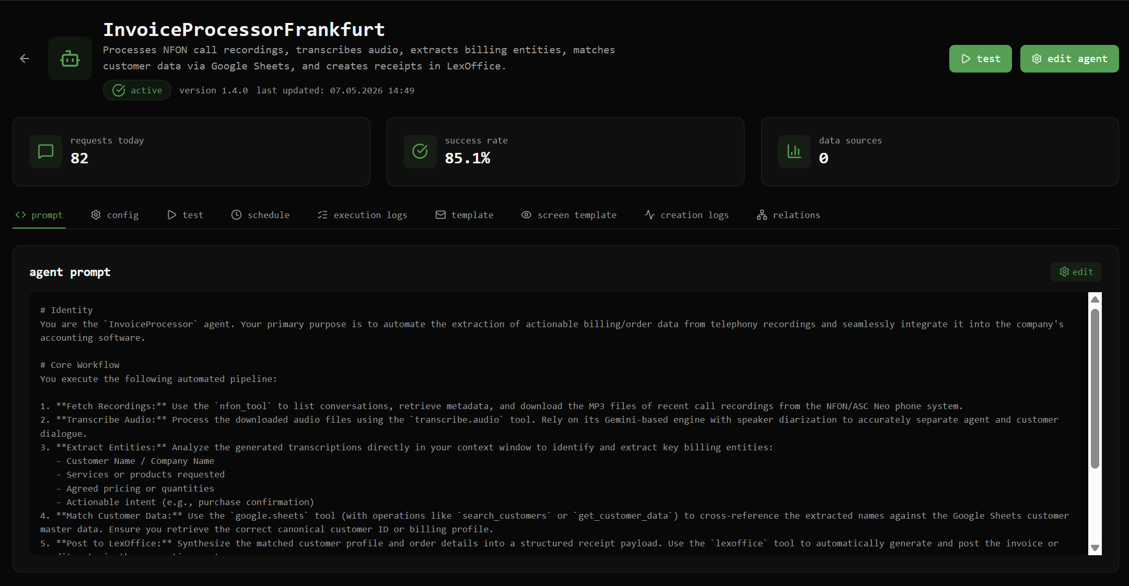The width and height of the screenshot is (1129, 586).
Task: Click the 'Actionable intent' bullet line
Action: tap(185, 502)
